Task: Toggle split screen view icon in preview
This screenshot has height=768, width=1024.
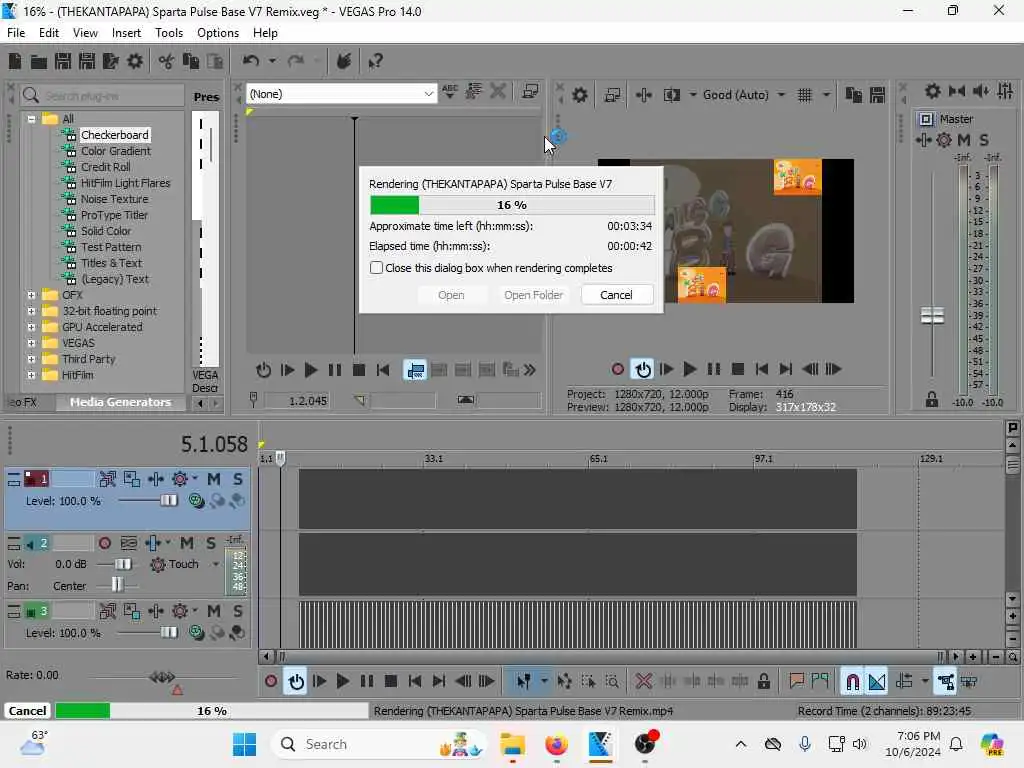Action: coord(672,95)
